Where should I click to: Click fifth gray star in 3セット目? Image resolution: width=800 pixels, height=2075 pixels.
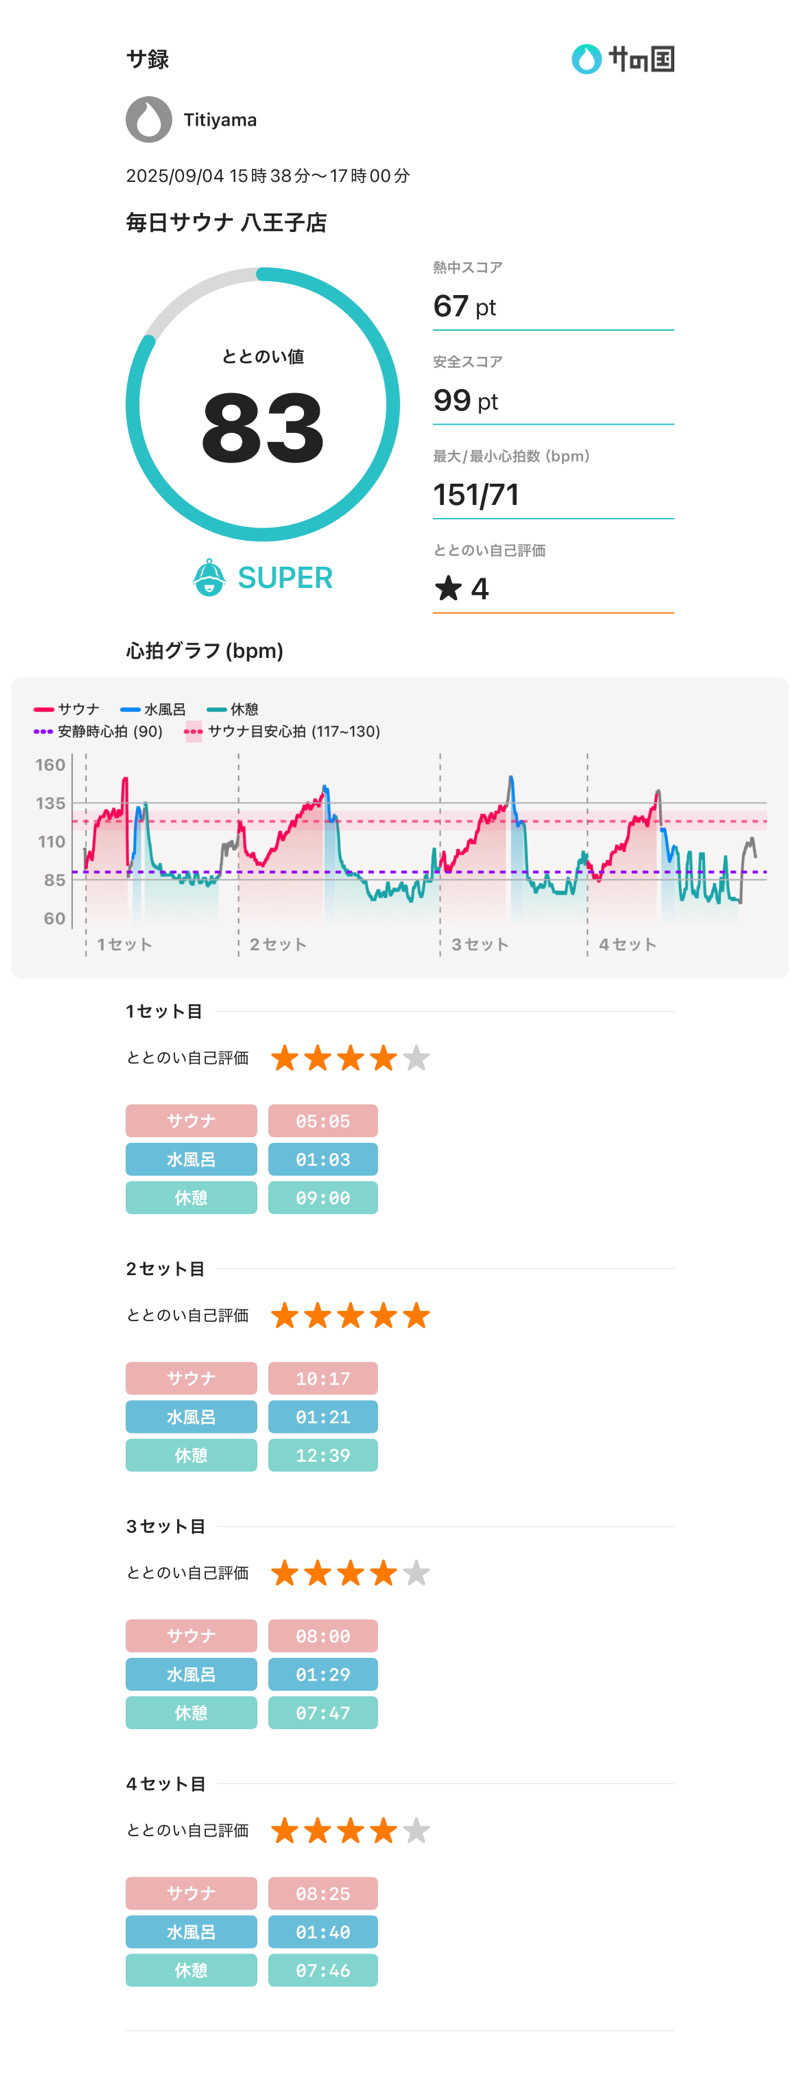[x=416, y=1573]
